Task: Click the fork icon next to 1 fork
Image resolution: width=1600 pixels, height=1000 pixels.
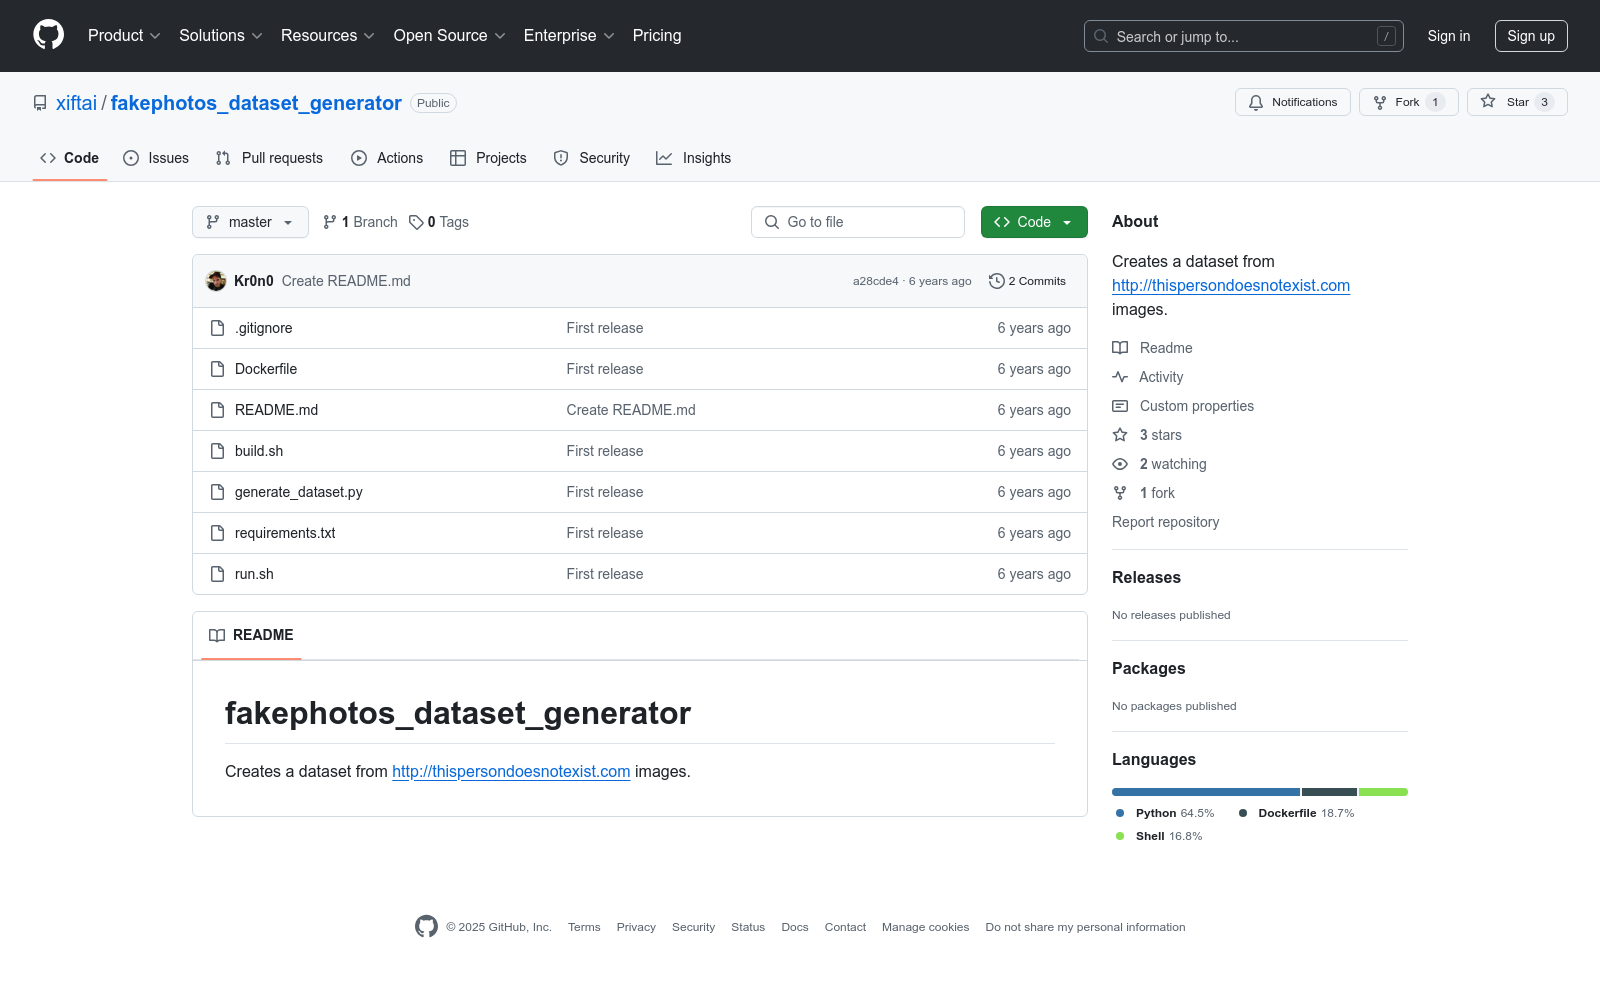Action: [x=1120, y=493]
